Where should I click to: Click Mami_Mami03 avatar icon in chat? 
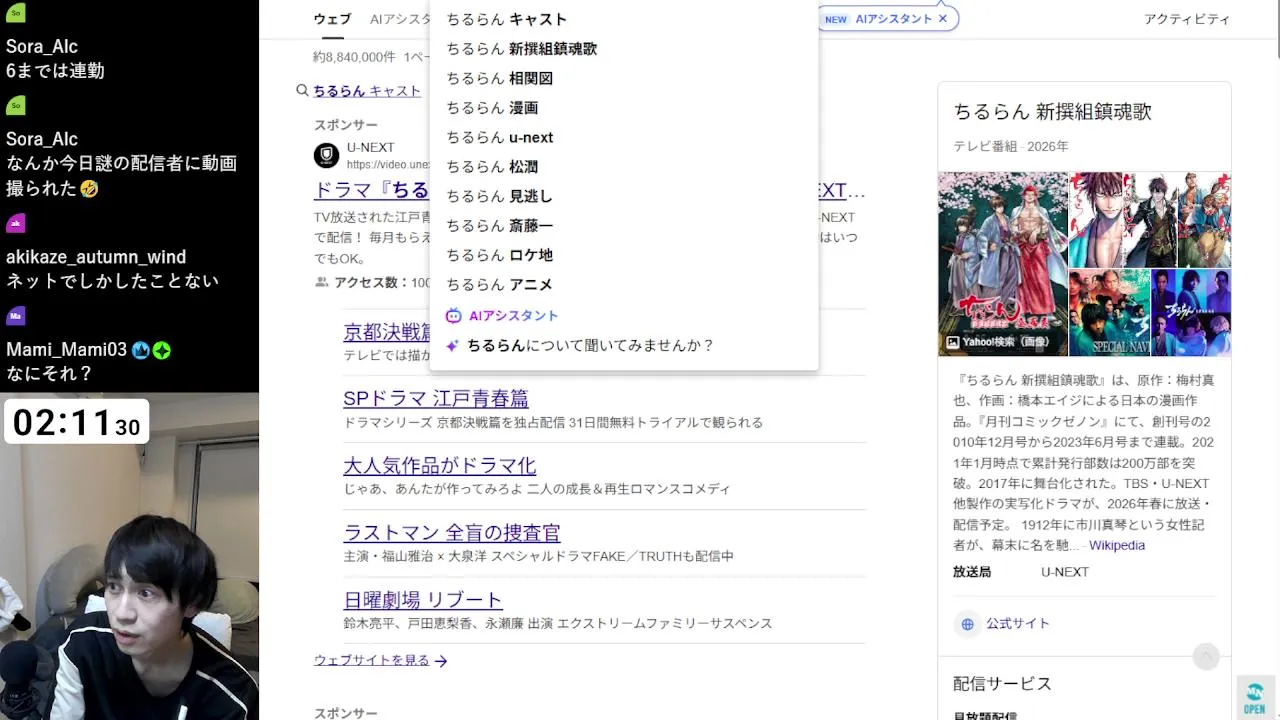tap(15, 316)
